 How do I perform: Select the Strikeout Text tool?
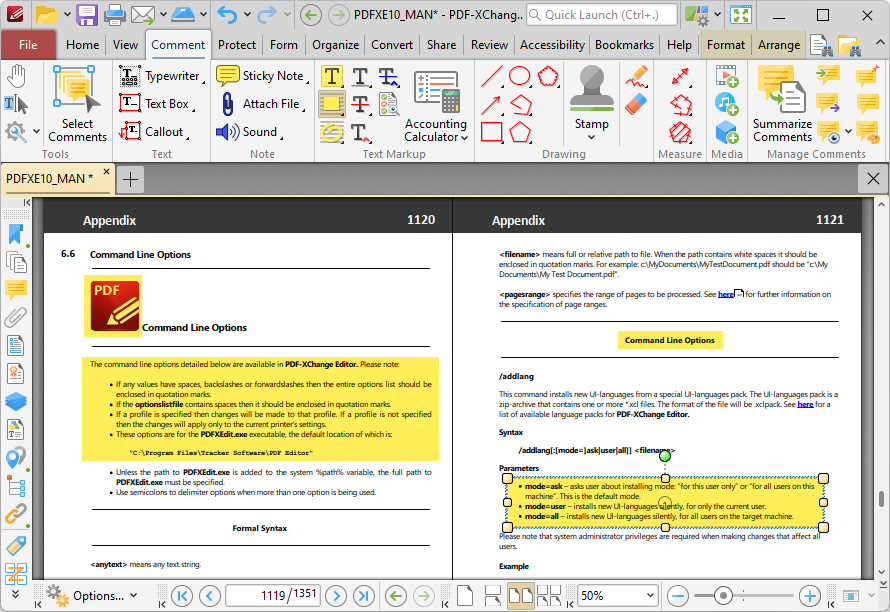click(x=361, y=104)
